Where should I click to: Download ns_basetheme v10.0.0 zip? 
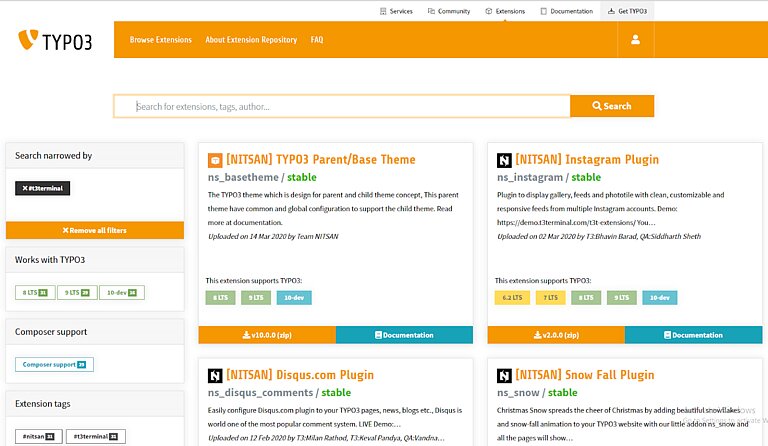tap(267, 335)
